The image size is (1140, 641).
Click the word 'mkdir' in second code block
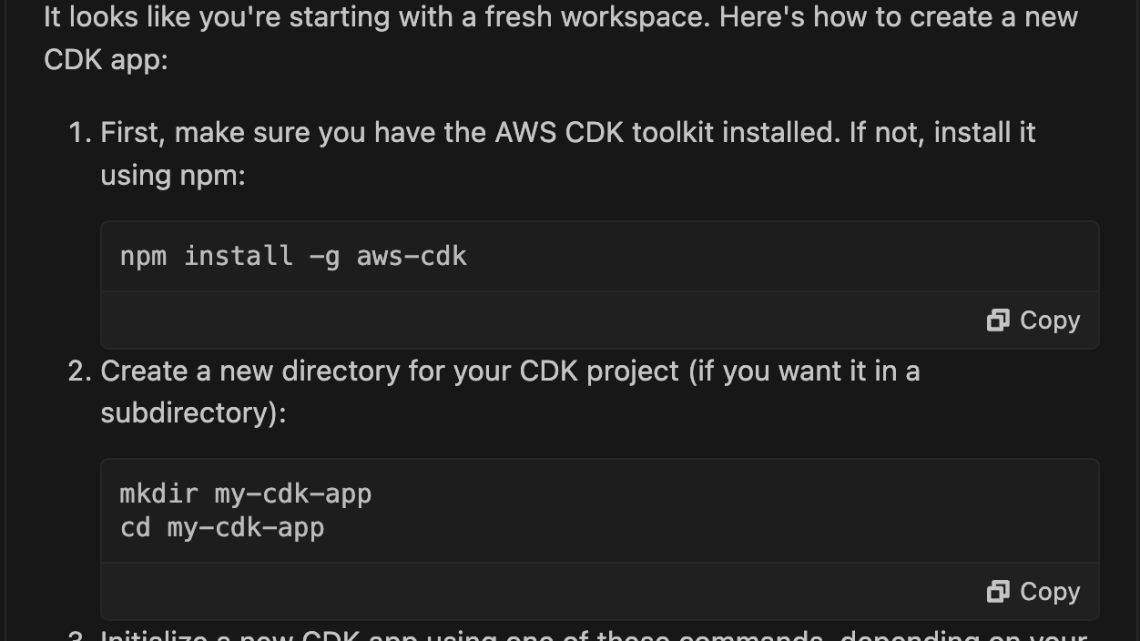point(158,494)
